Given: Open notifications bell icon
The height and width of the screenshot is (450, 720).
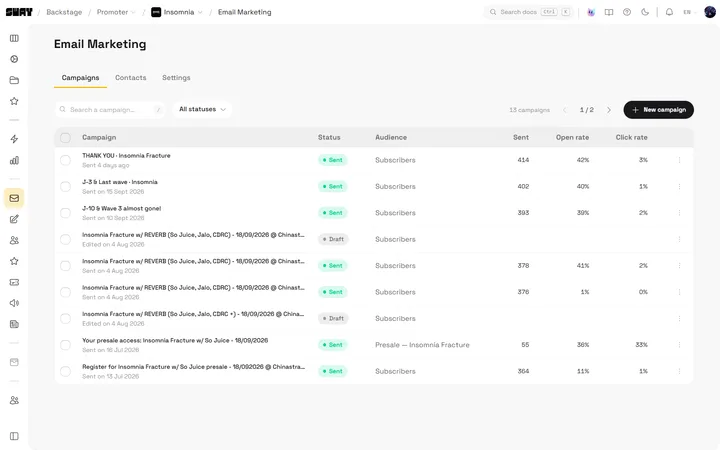Looking at the screenshot, I should click(669, 12).
